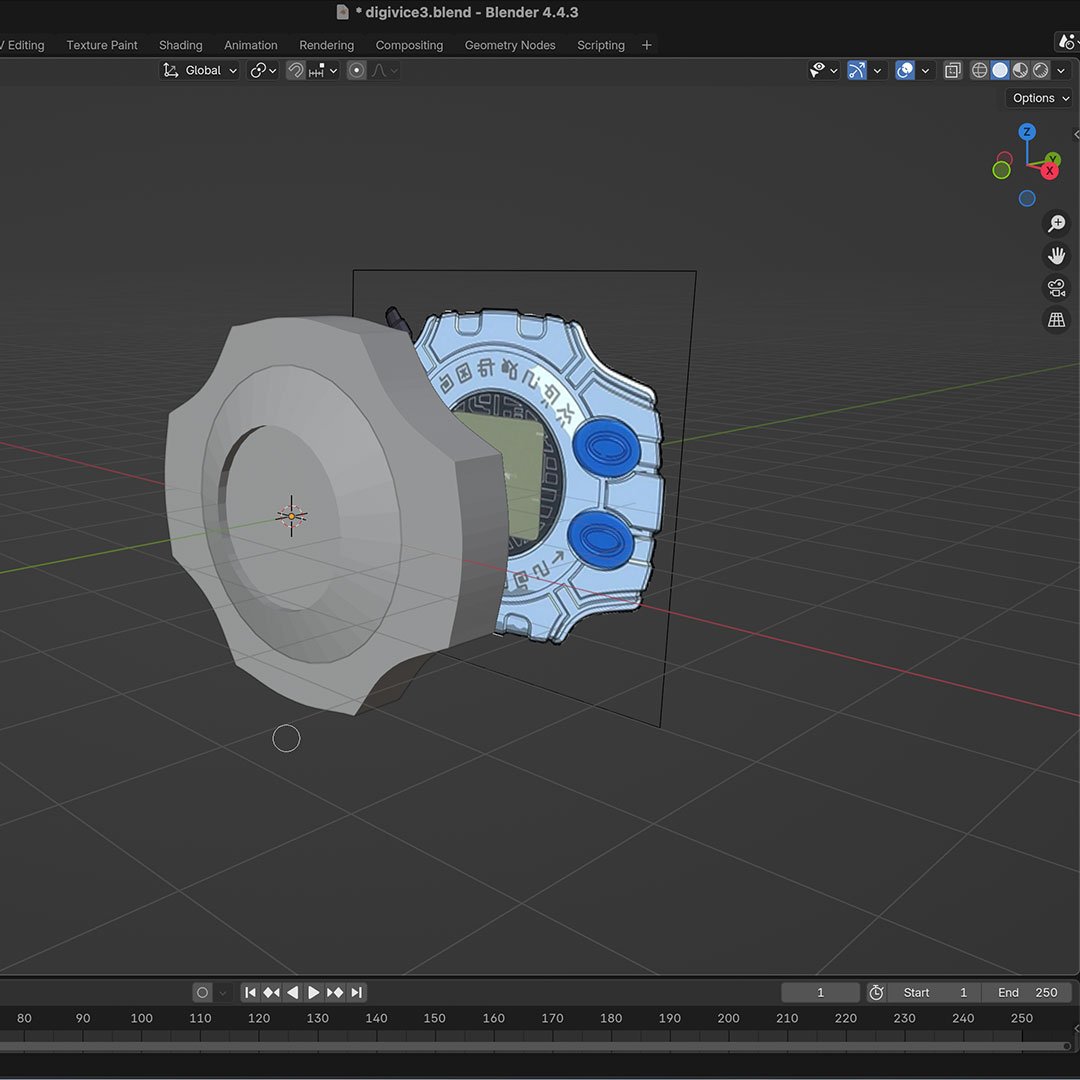
Task: Open the Animation workspace tab
Action: pyautogui.click(x=251, y=45)
